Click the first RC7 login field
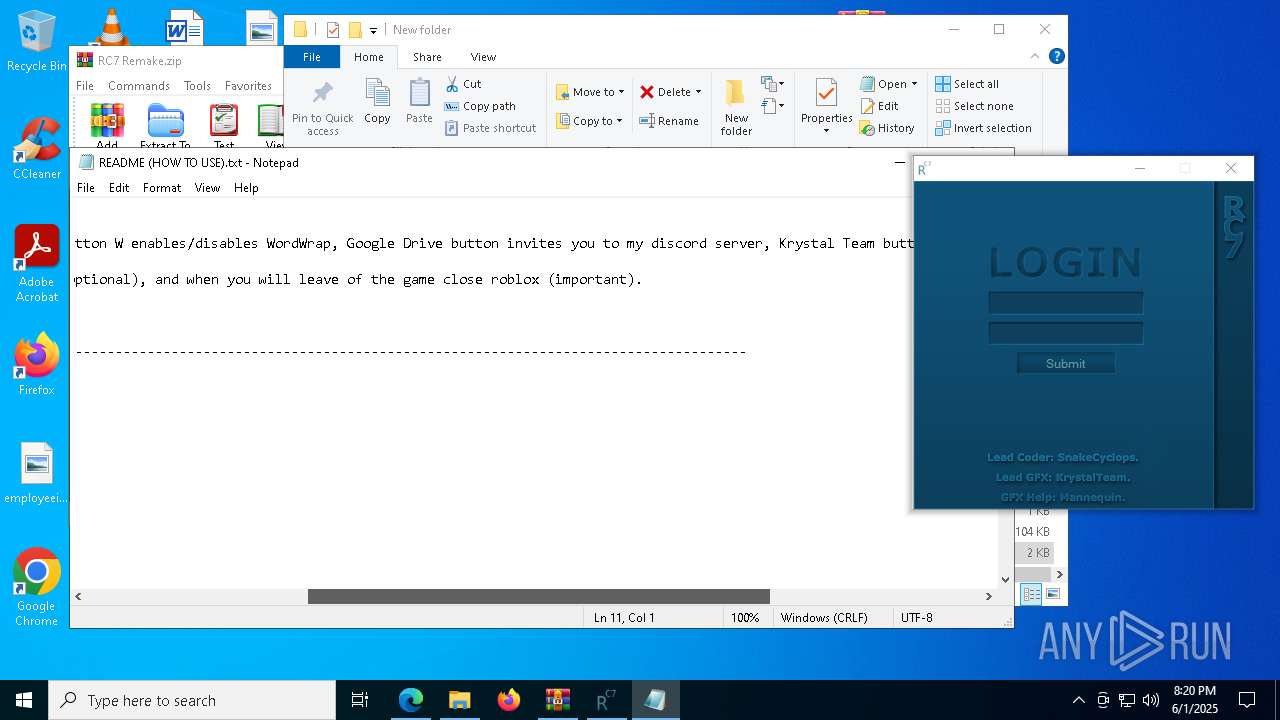Screen dimensions: 1280x720 [x=1066, y=303]
